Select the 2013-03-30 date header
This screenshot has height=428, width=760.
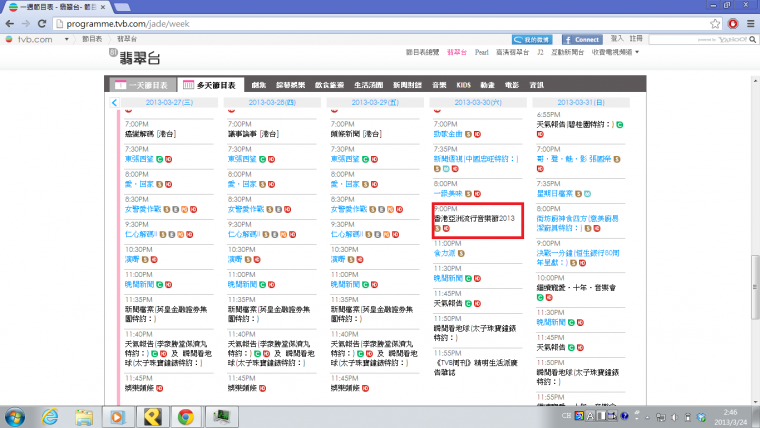point(478,102)
